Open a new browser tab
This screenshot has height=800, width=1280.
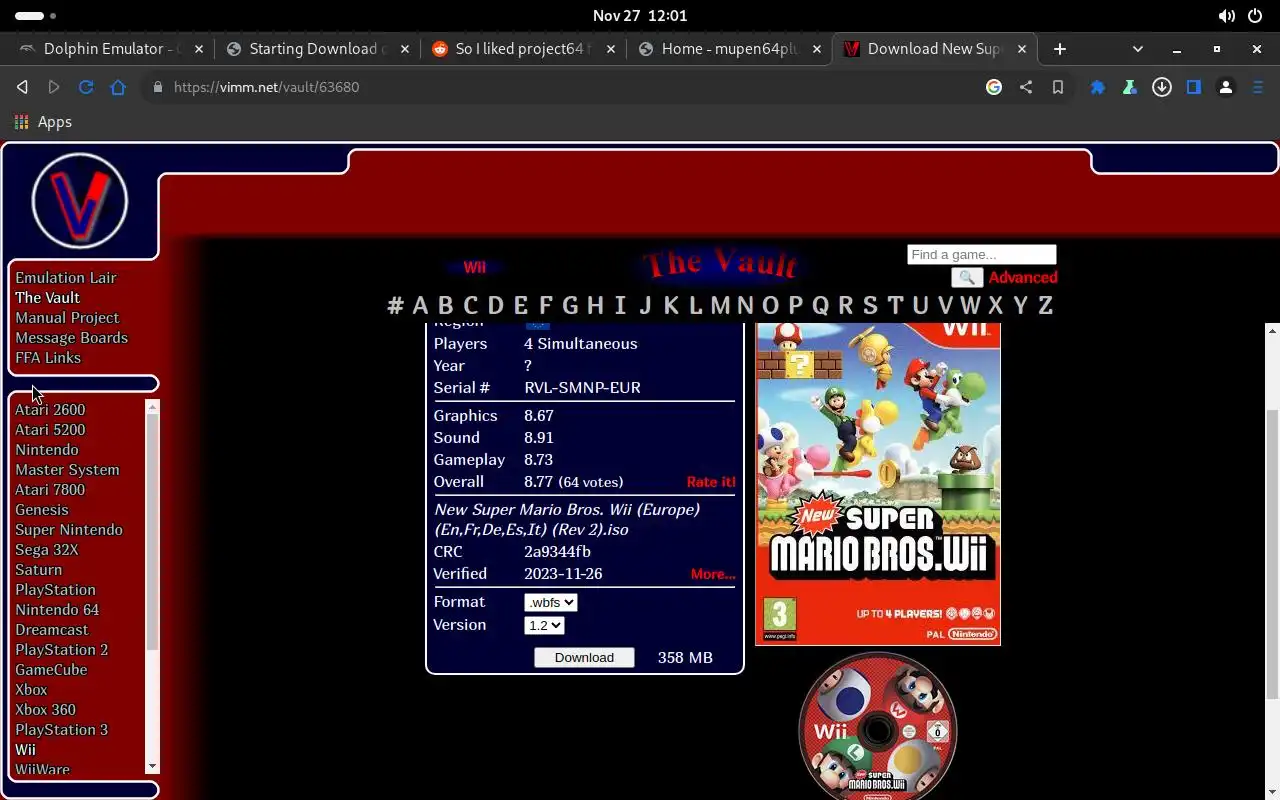1060,49
